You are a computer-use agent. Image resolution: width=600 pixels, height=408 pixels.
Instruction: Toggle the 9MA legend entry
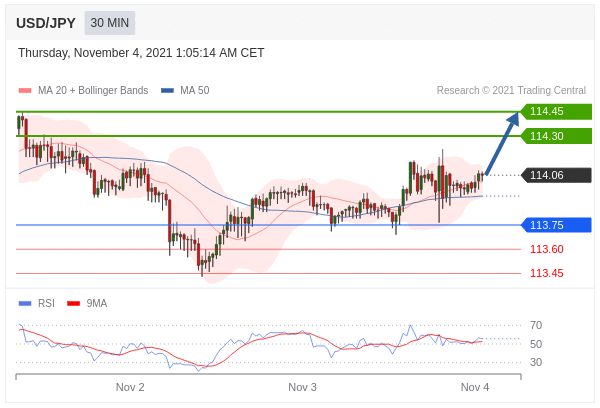tap(87, 304)
